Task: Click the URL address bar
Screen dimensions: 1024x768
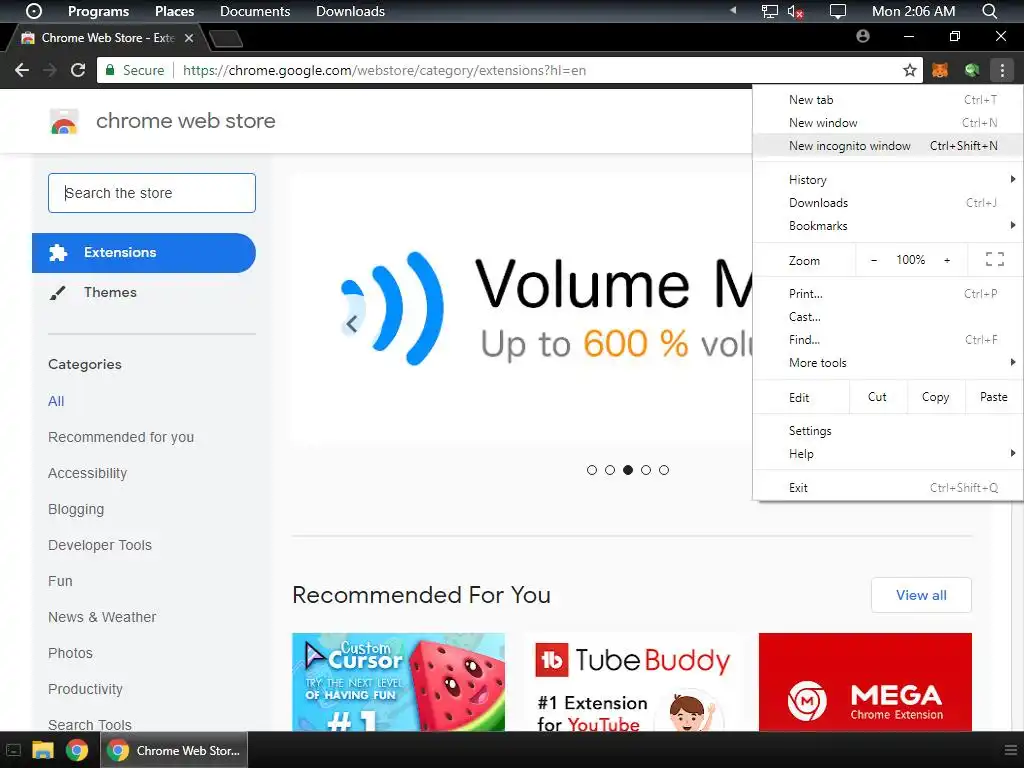Action: click(x=509, y=70)
